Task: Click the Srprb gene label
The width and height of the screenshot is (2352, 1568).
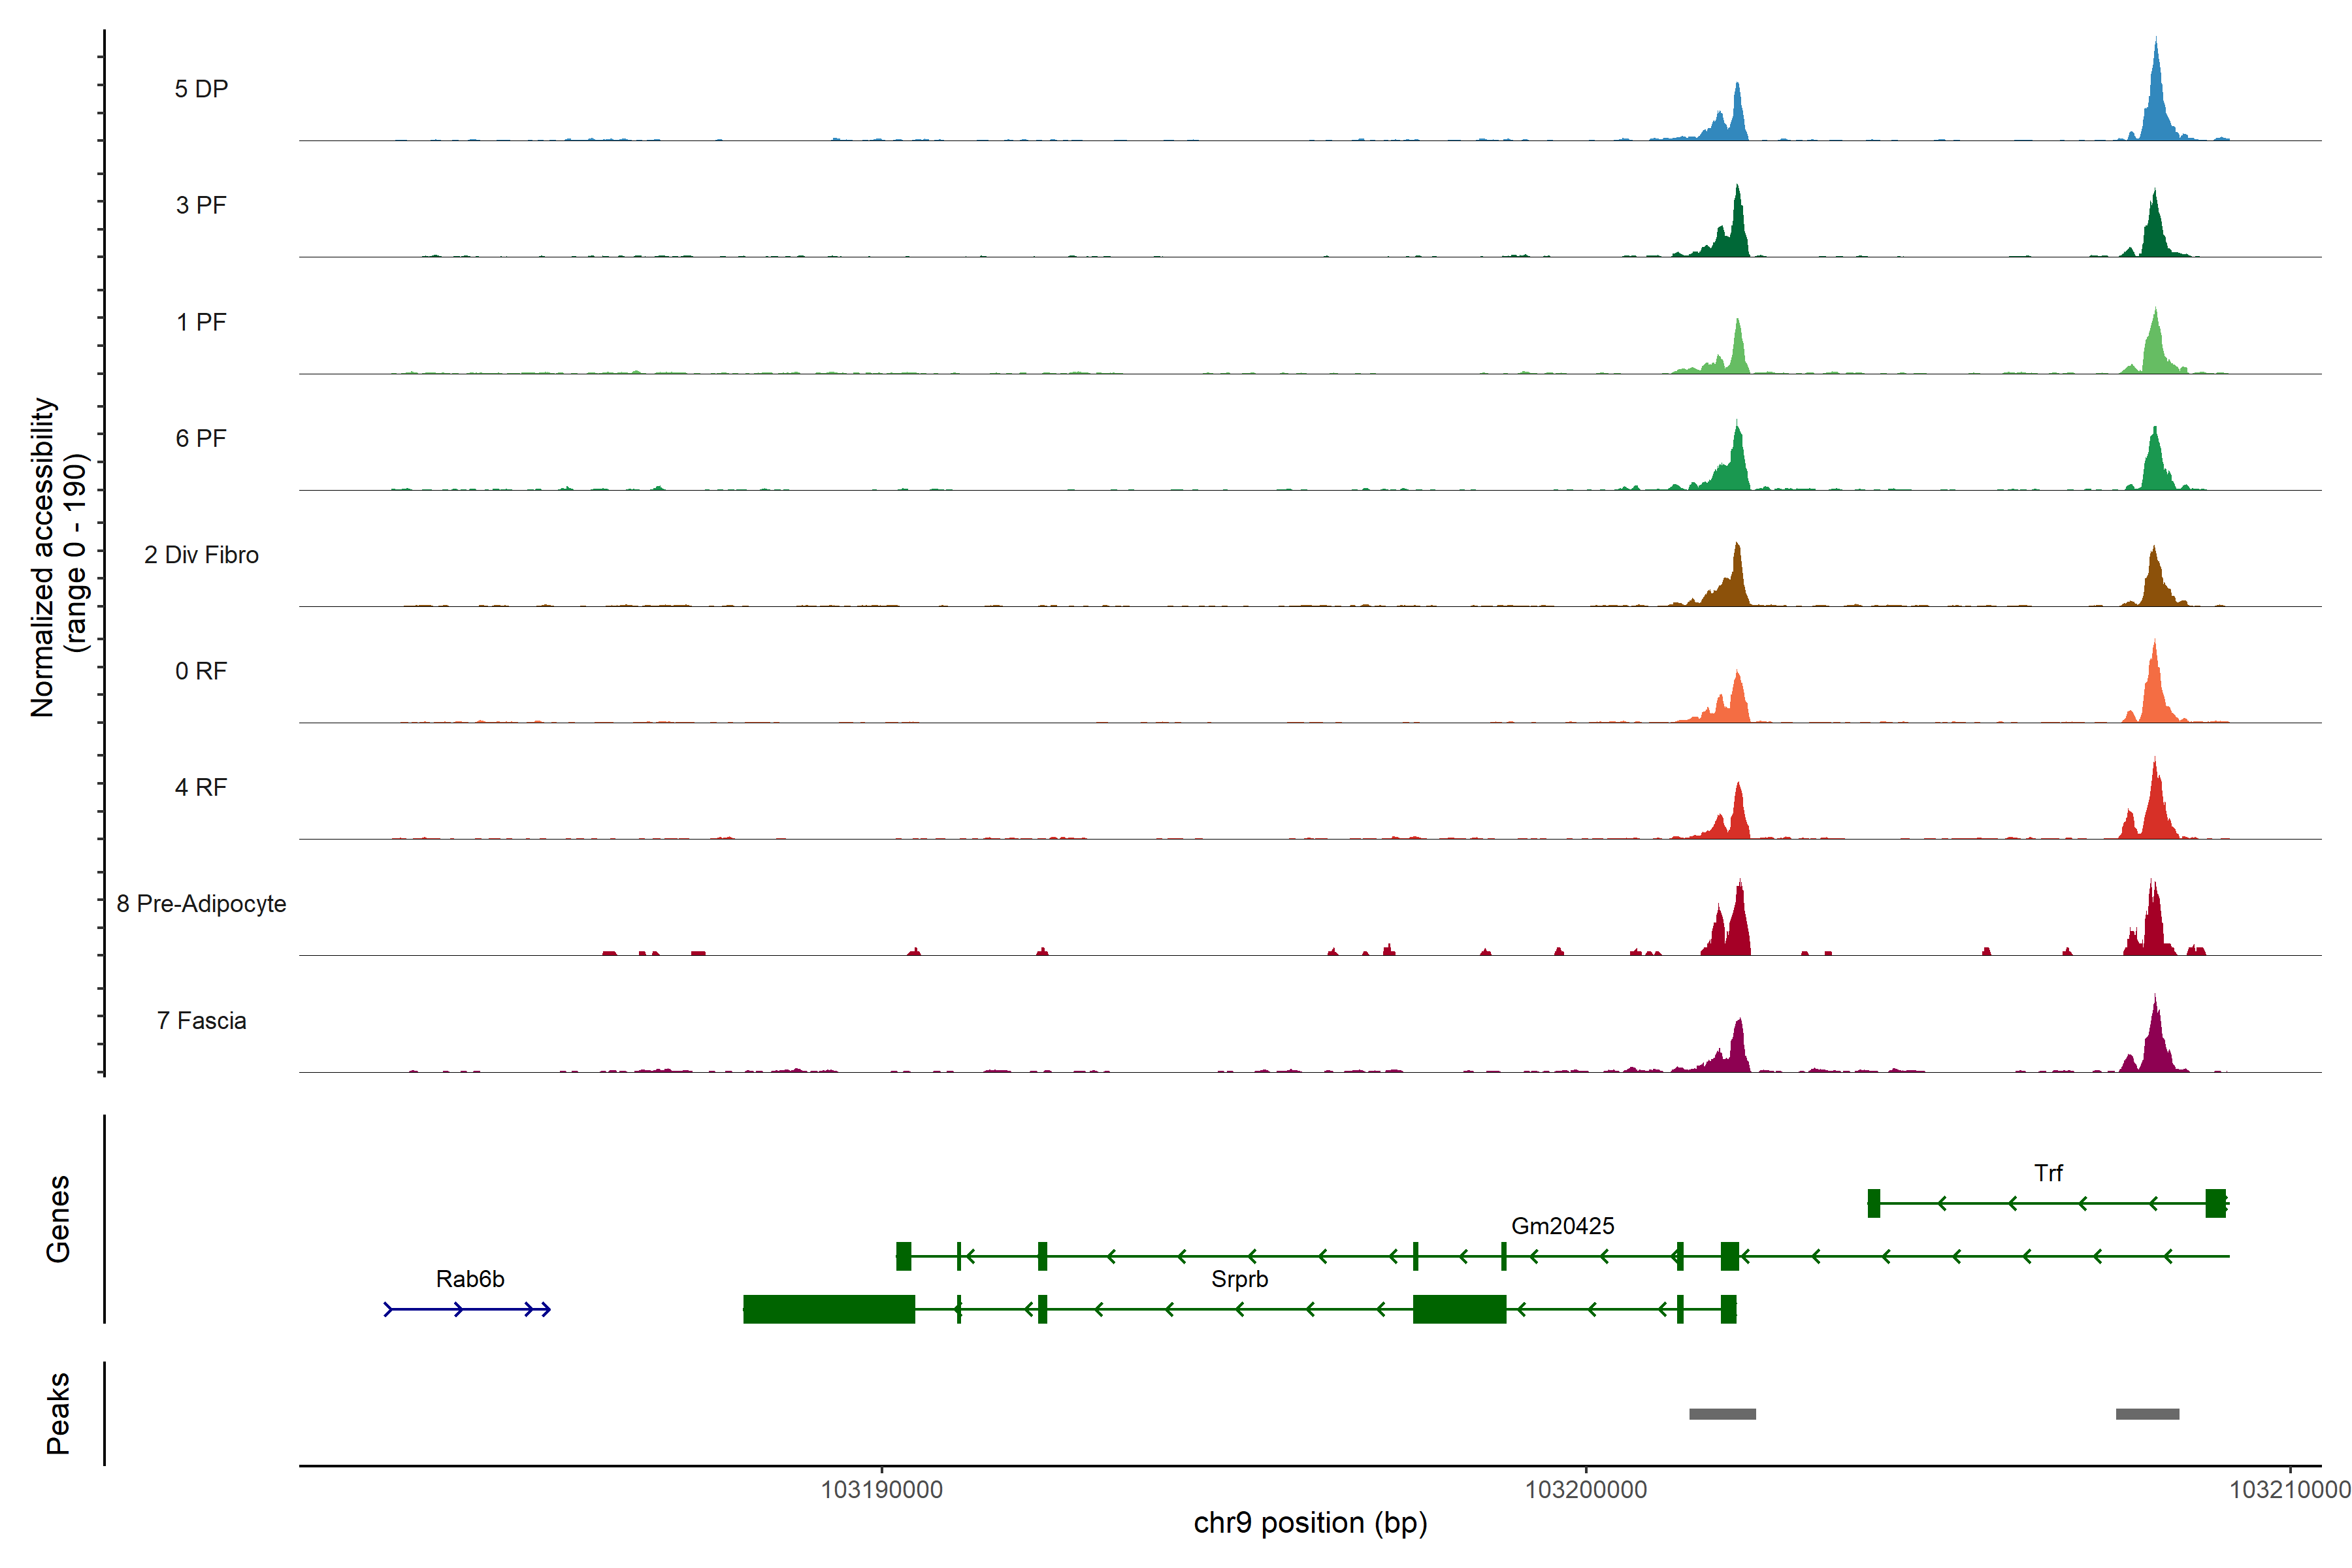Action: click(1239, 1279)
